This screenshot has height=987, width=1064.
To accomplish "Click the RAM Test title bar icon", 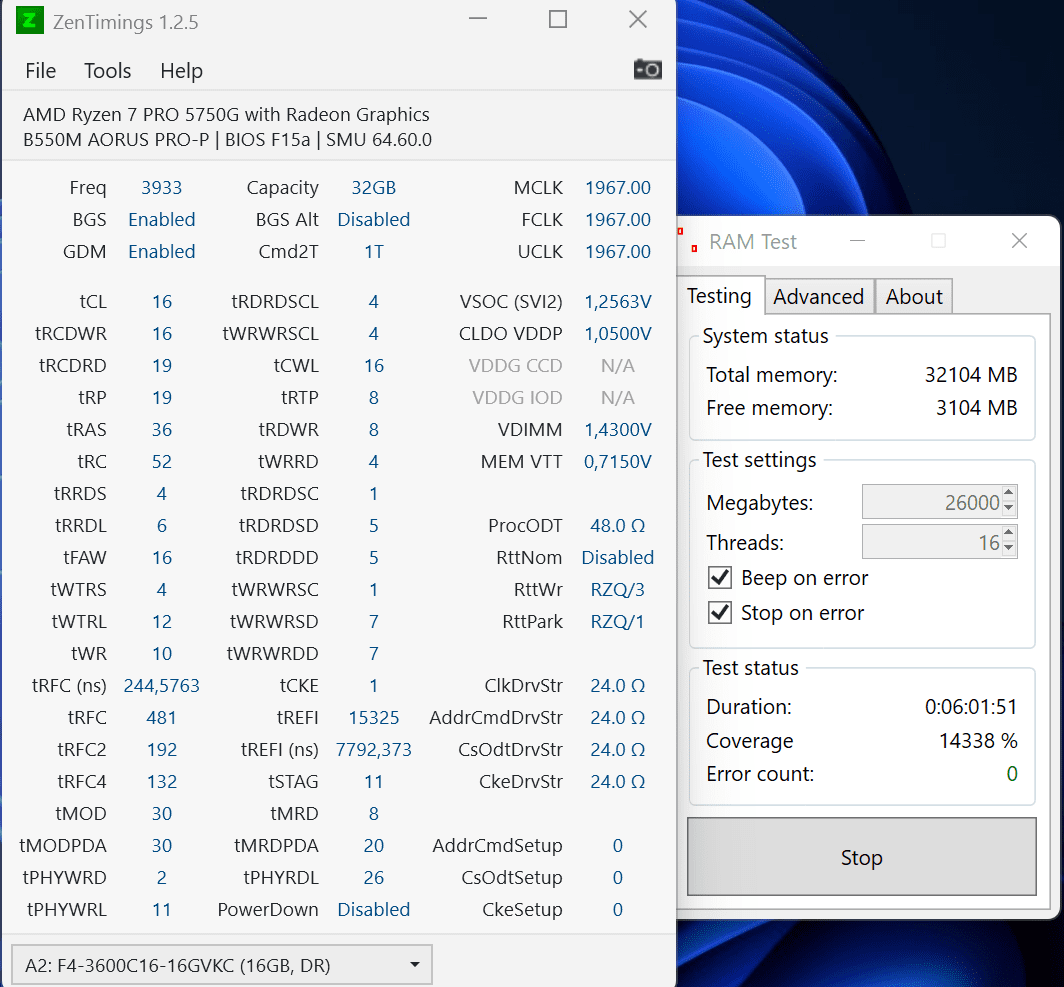I will click(688, 240).
